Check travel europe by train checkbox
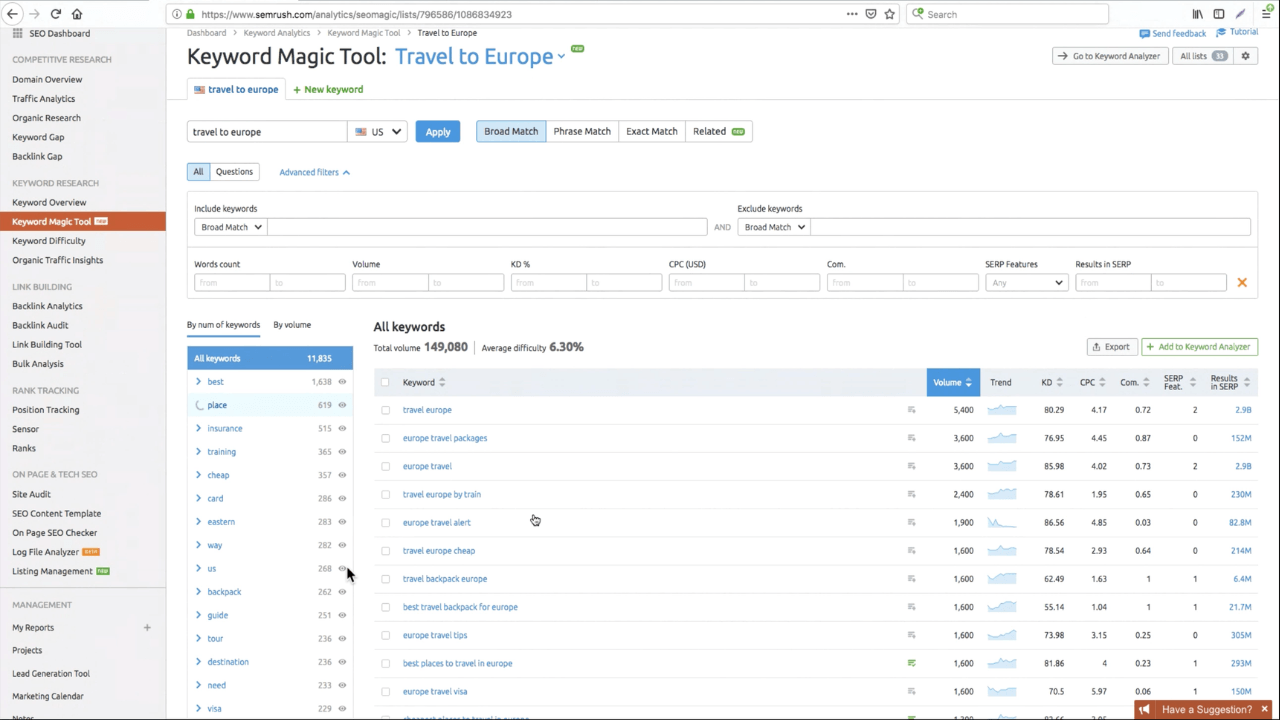This screenshot has height=720, width=1280. coord(385,494)
